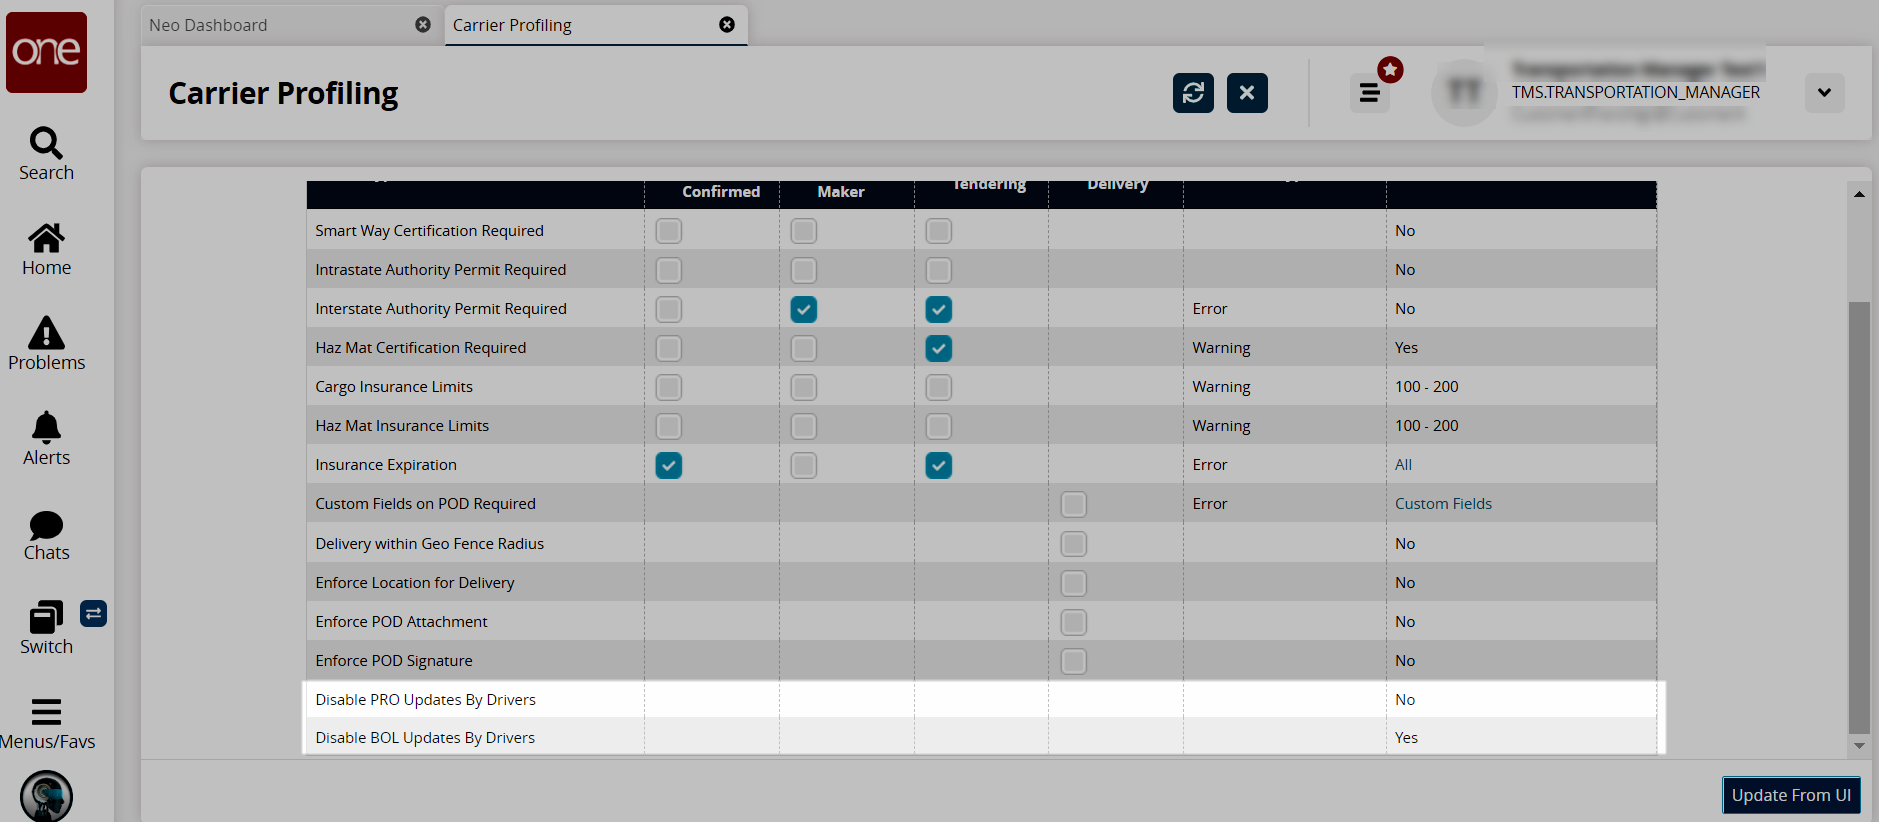This screenshot has height=822, width=1879.
Task: Select the Disable PRO Updates By Drivers row label
Action: 425,700
